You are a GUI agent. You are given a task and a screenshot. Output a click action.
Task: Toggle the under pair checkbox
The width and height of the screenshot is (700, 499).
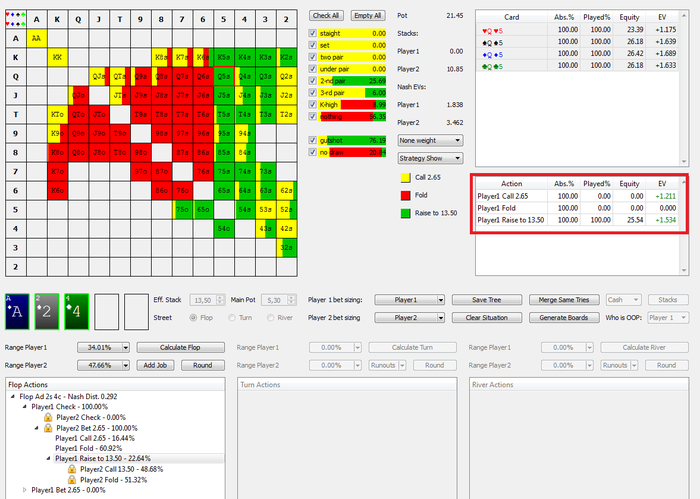[x=312, y=69]
